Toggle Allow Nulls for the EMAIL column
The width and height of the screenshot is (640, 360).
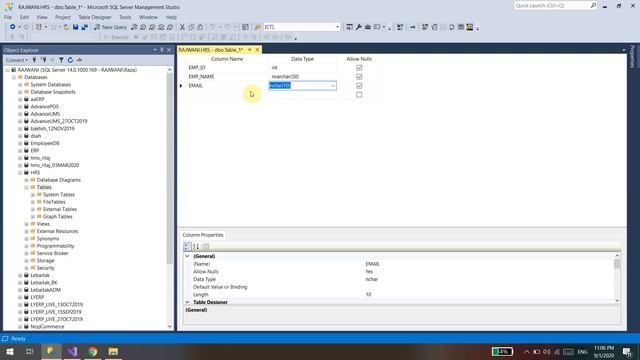tap(359, 86)
